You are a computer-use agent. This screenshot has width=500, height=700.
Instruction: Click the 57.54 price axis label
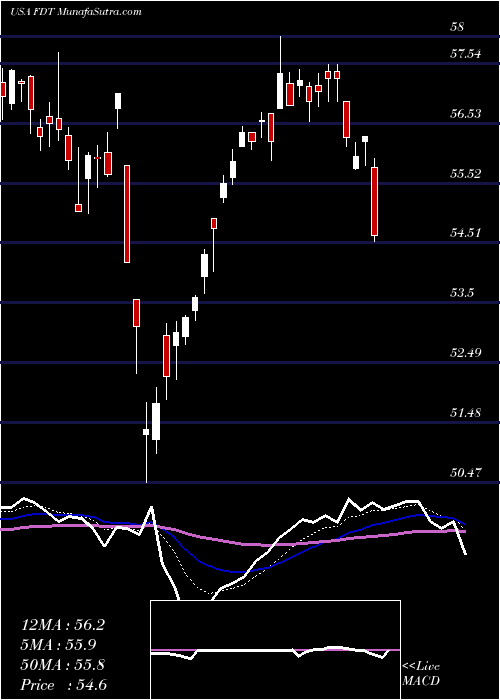point(467,54)
